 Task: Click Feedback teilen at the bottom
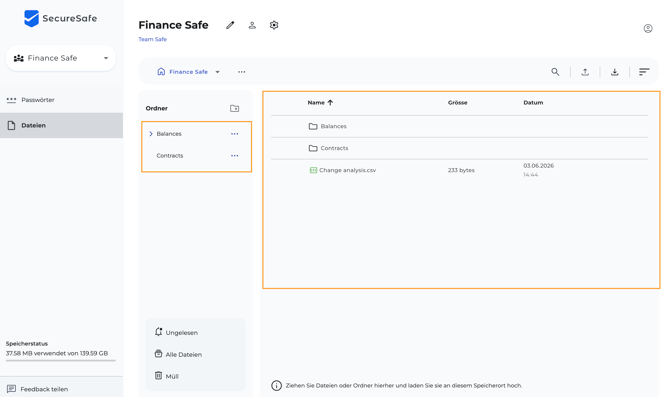pos(38,389)
